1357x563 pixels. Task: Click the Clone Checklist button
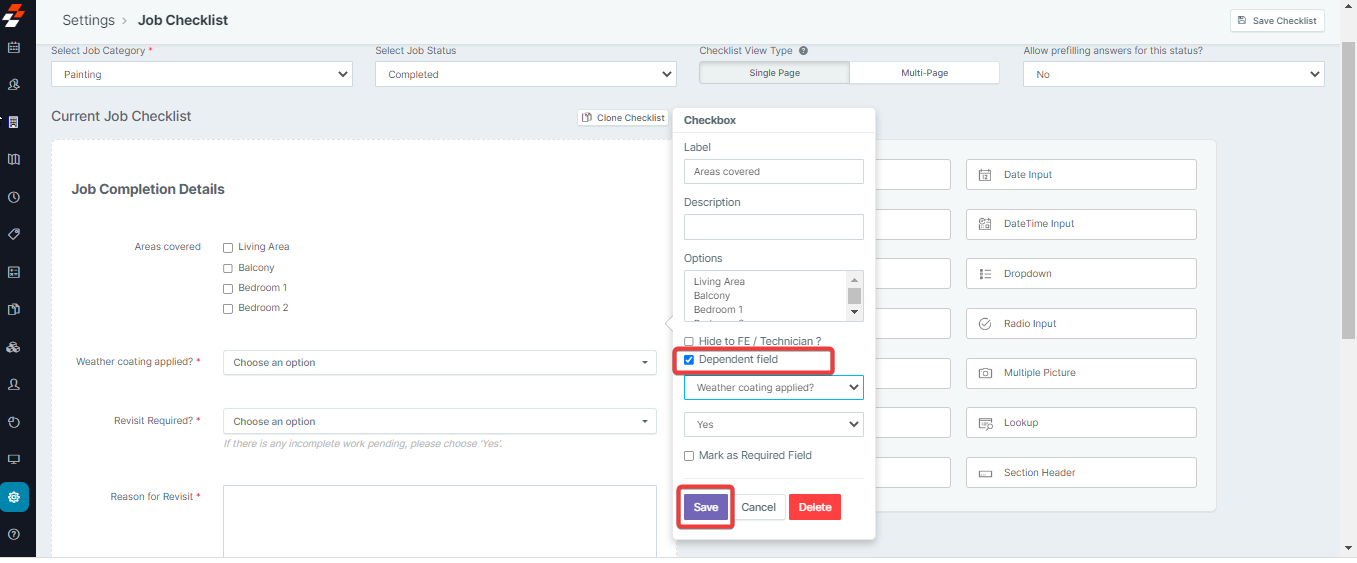(622, 118)
